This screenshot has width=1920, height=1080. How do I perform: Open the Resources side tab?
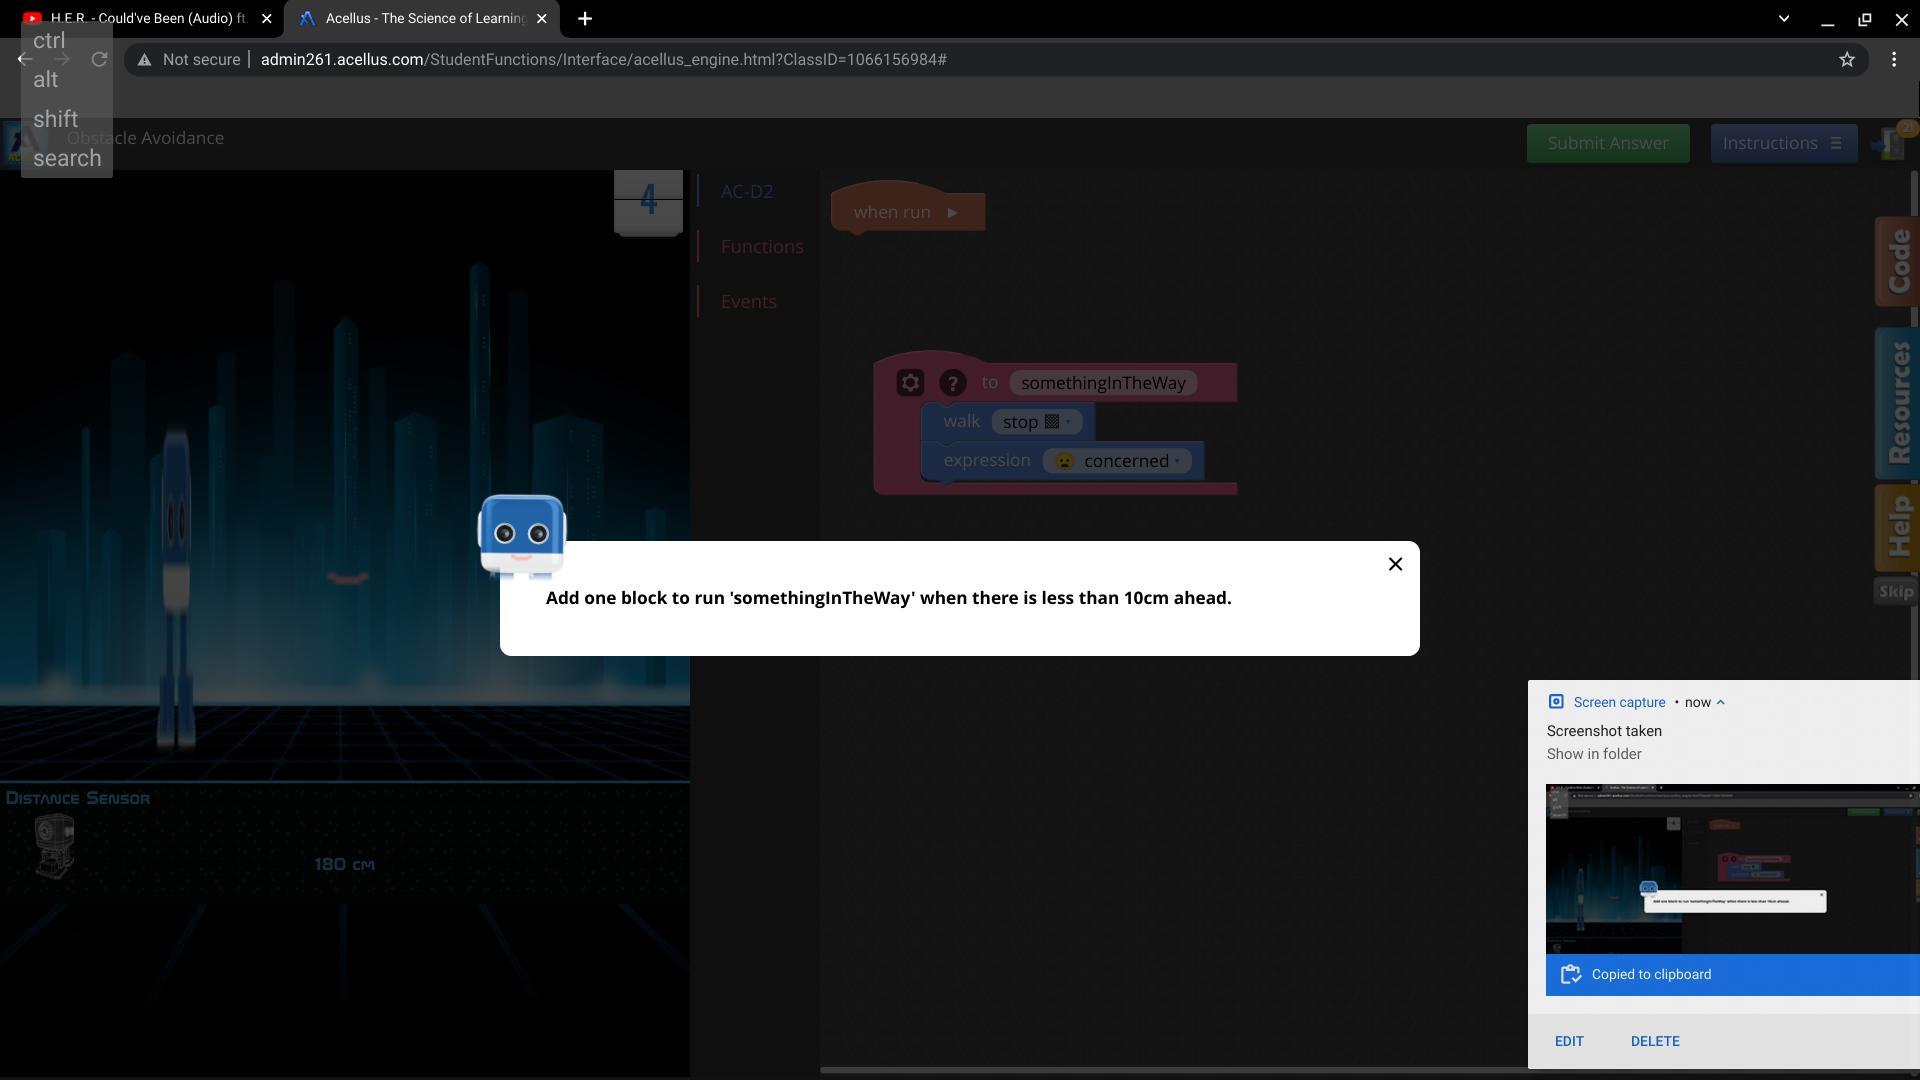coord(1898,402)
